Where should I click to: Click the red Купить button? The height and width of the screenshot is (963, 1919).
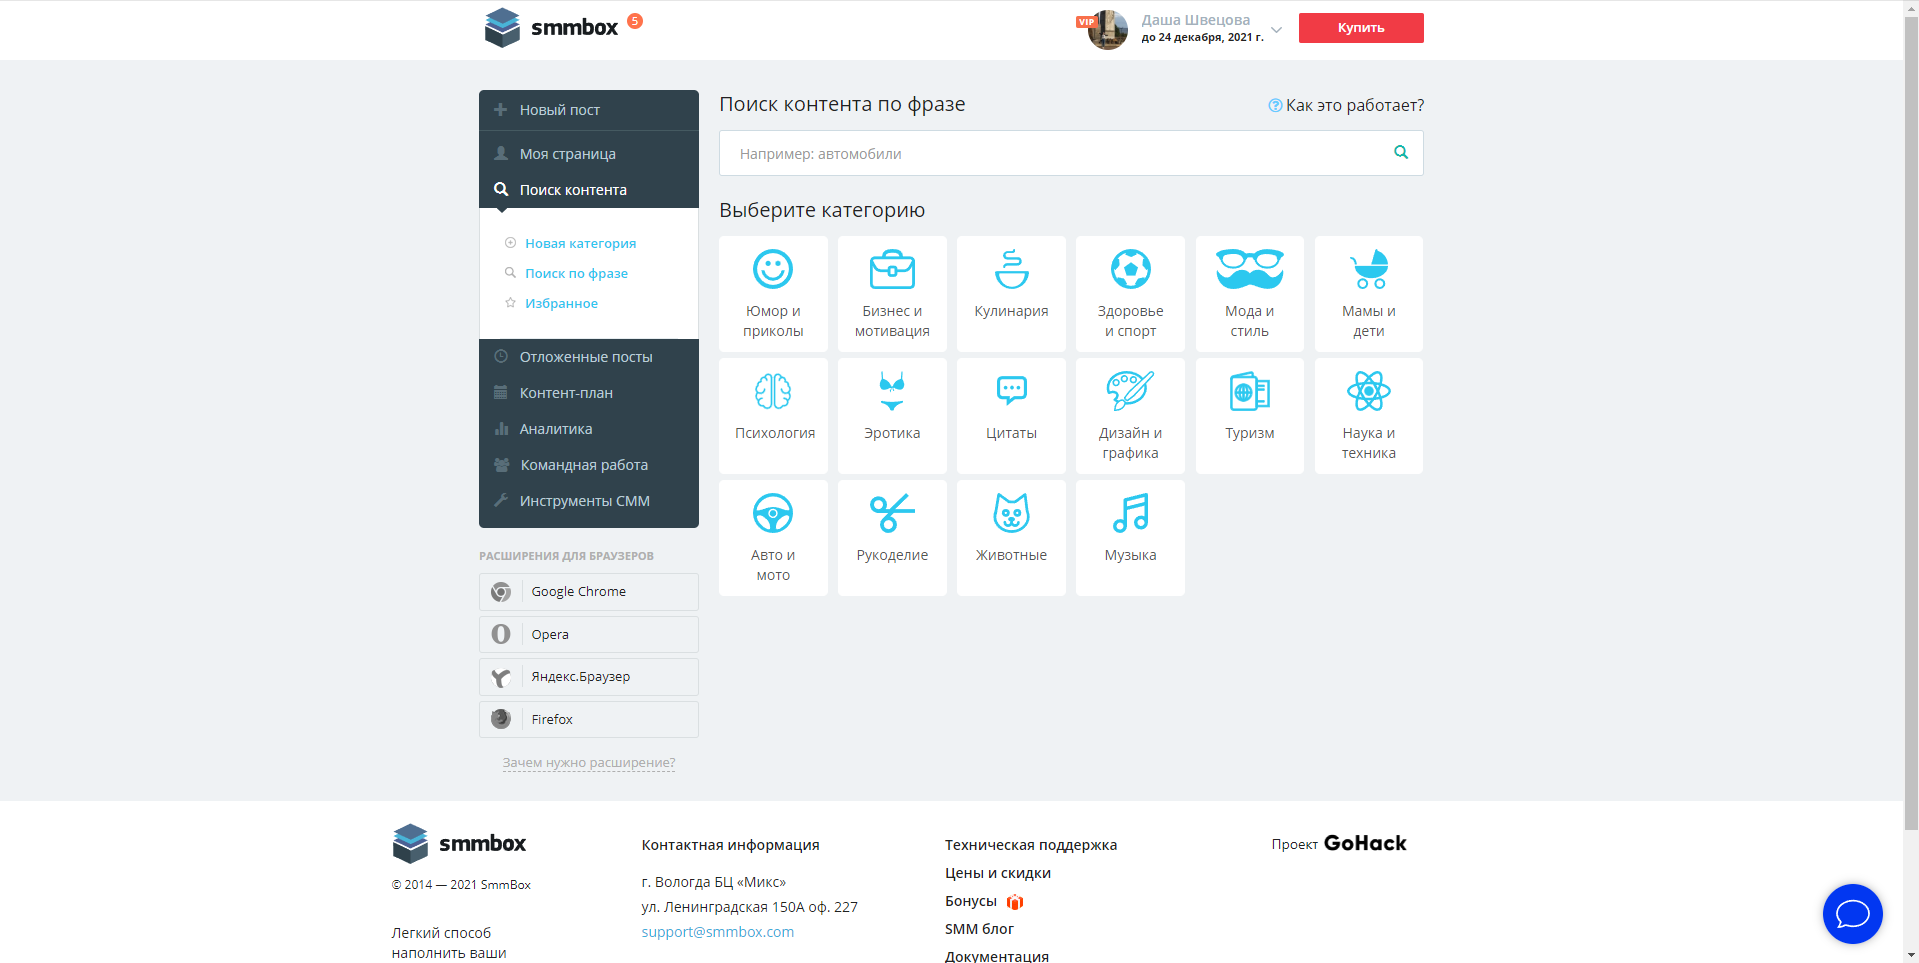coord(1361,28)
